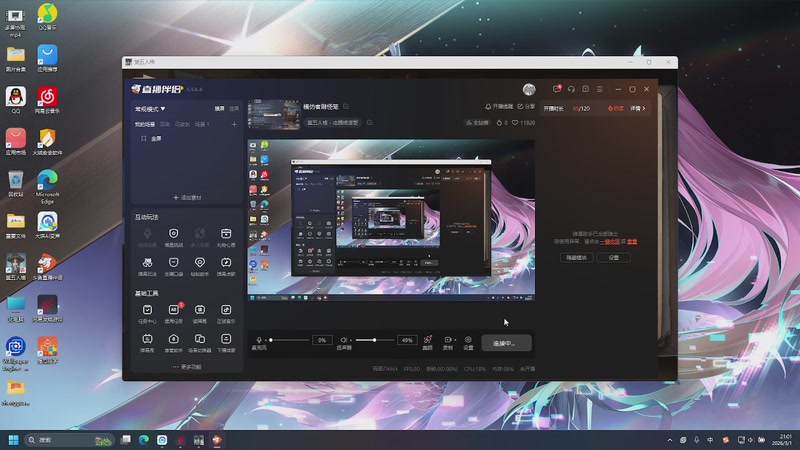Select the 场景 1 scene tab

coord(202,124)
